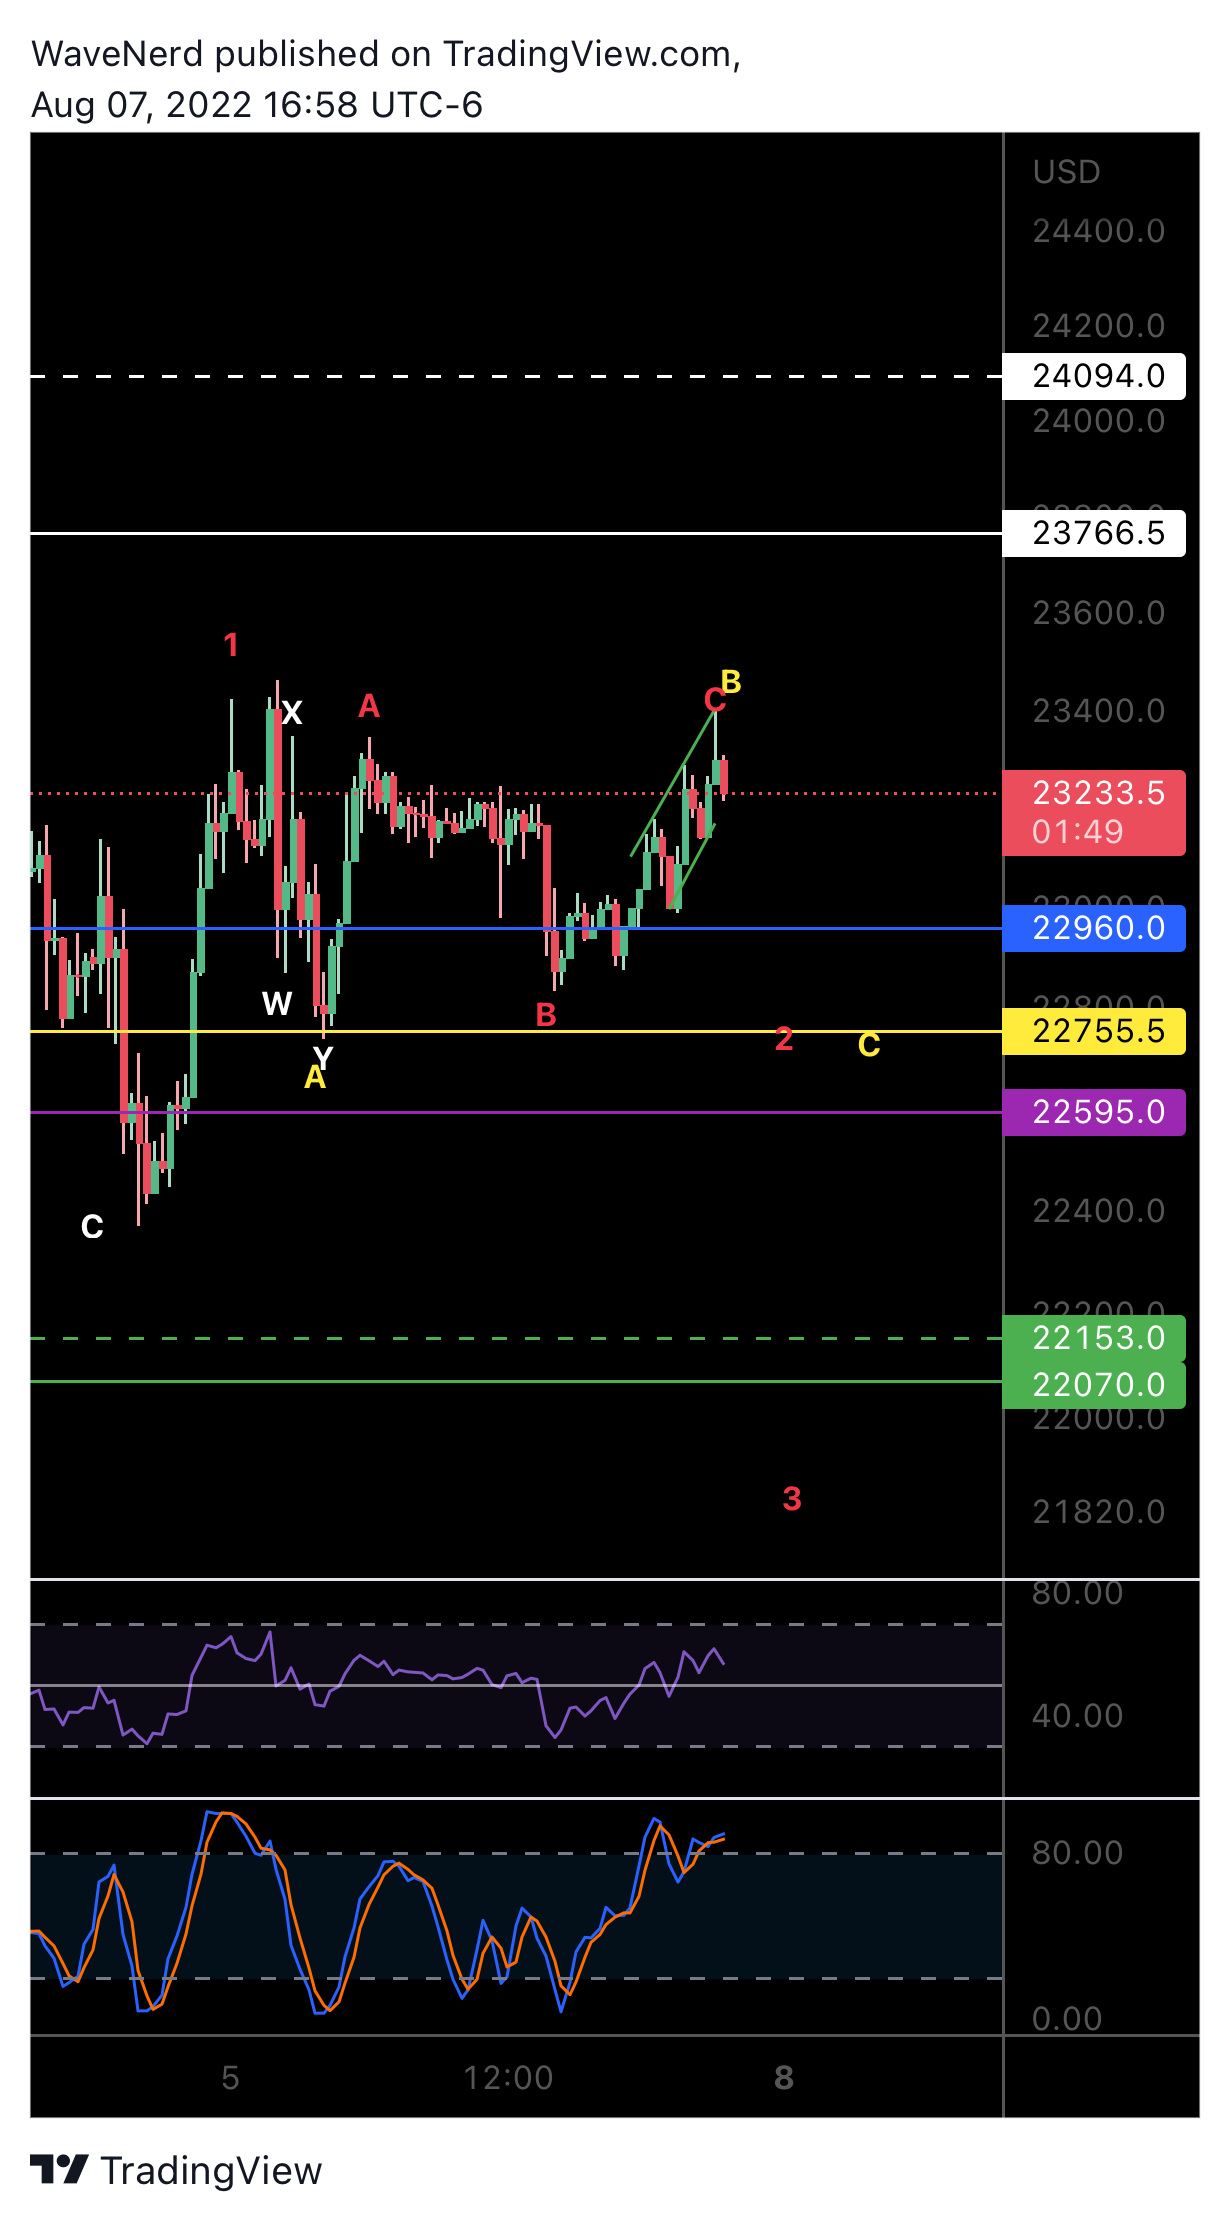This screenshot has width=1230, height=2223.
Task: Select the blue 22960.0 price label
Action: click(x=1094, y=928)
